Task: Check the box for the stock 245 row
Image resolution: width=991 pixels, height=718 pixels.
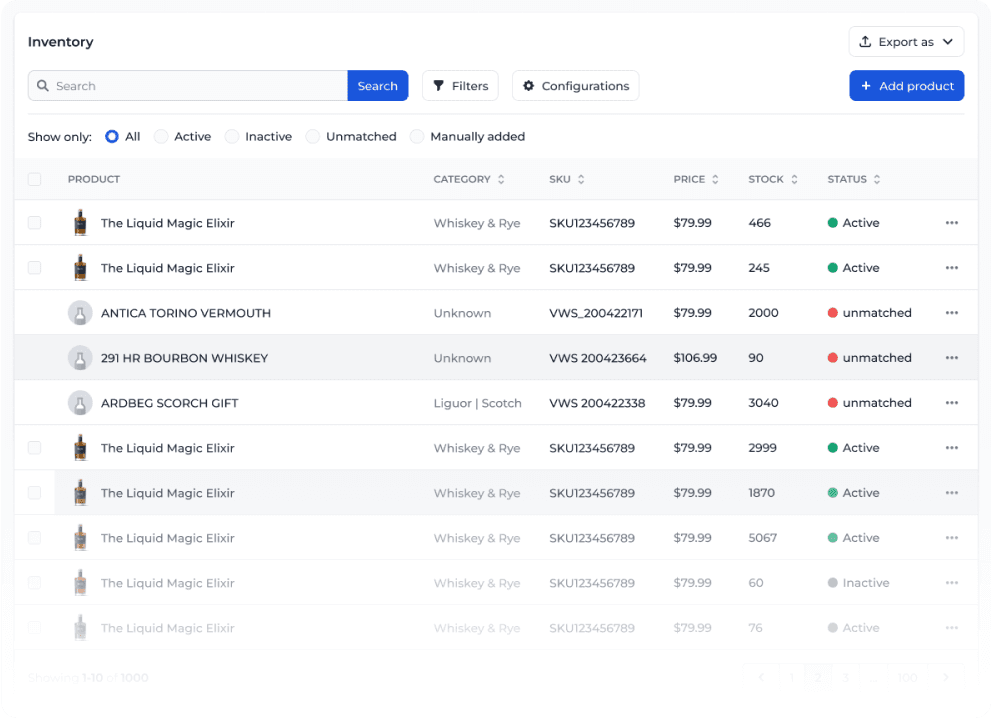Action: tap(35, 268)
